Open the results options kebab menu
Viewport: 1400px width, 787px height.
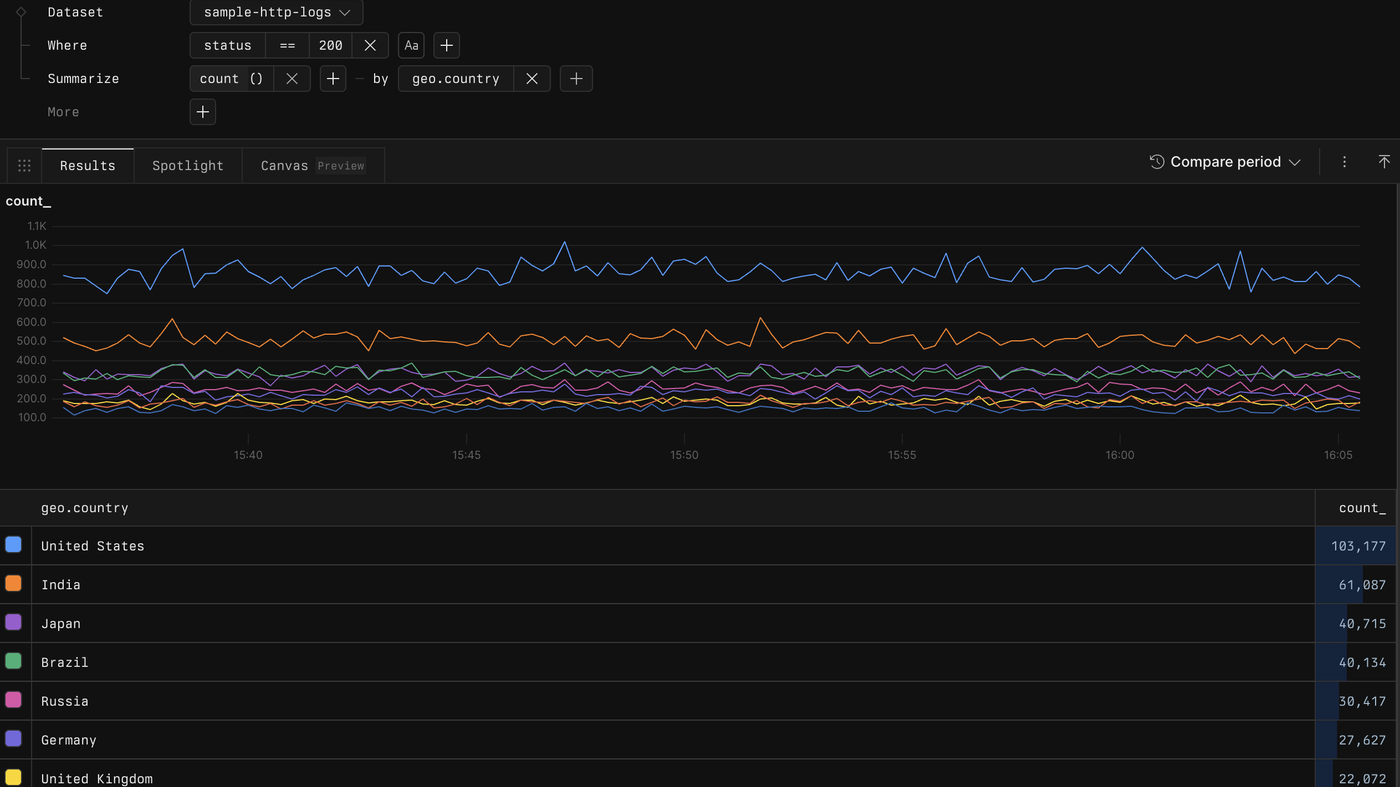tap(1344, 162)
